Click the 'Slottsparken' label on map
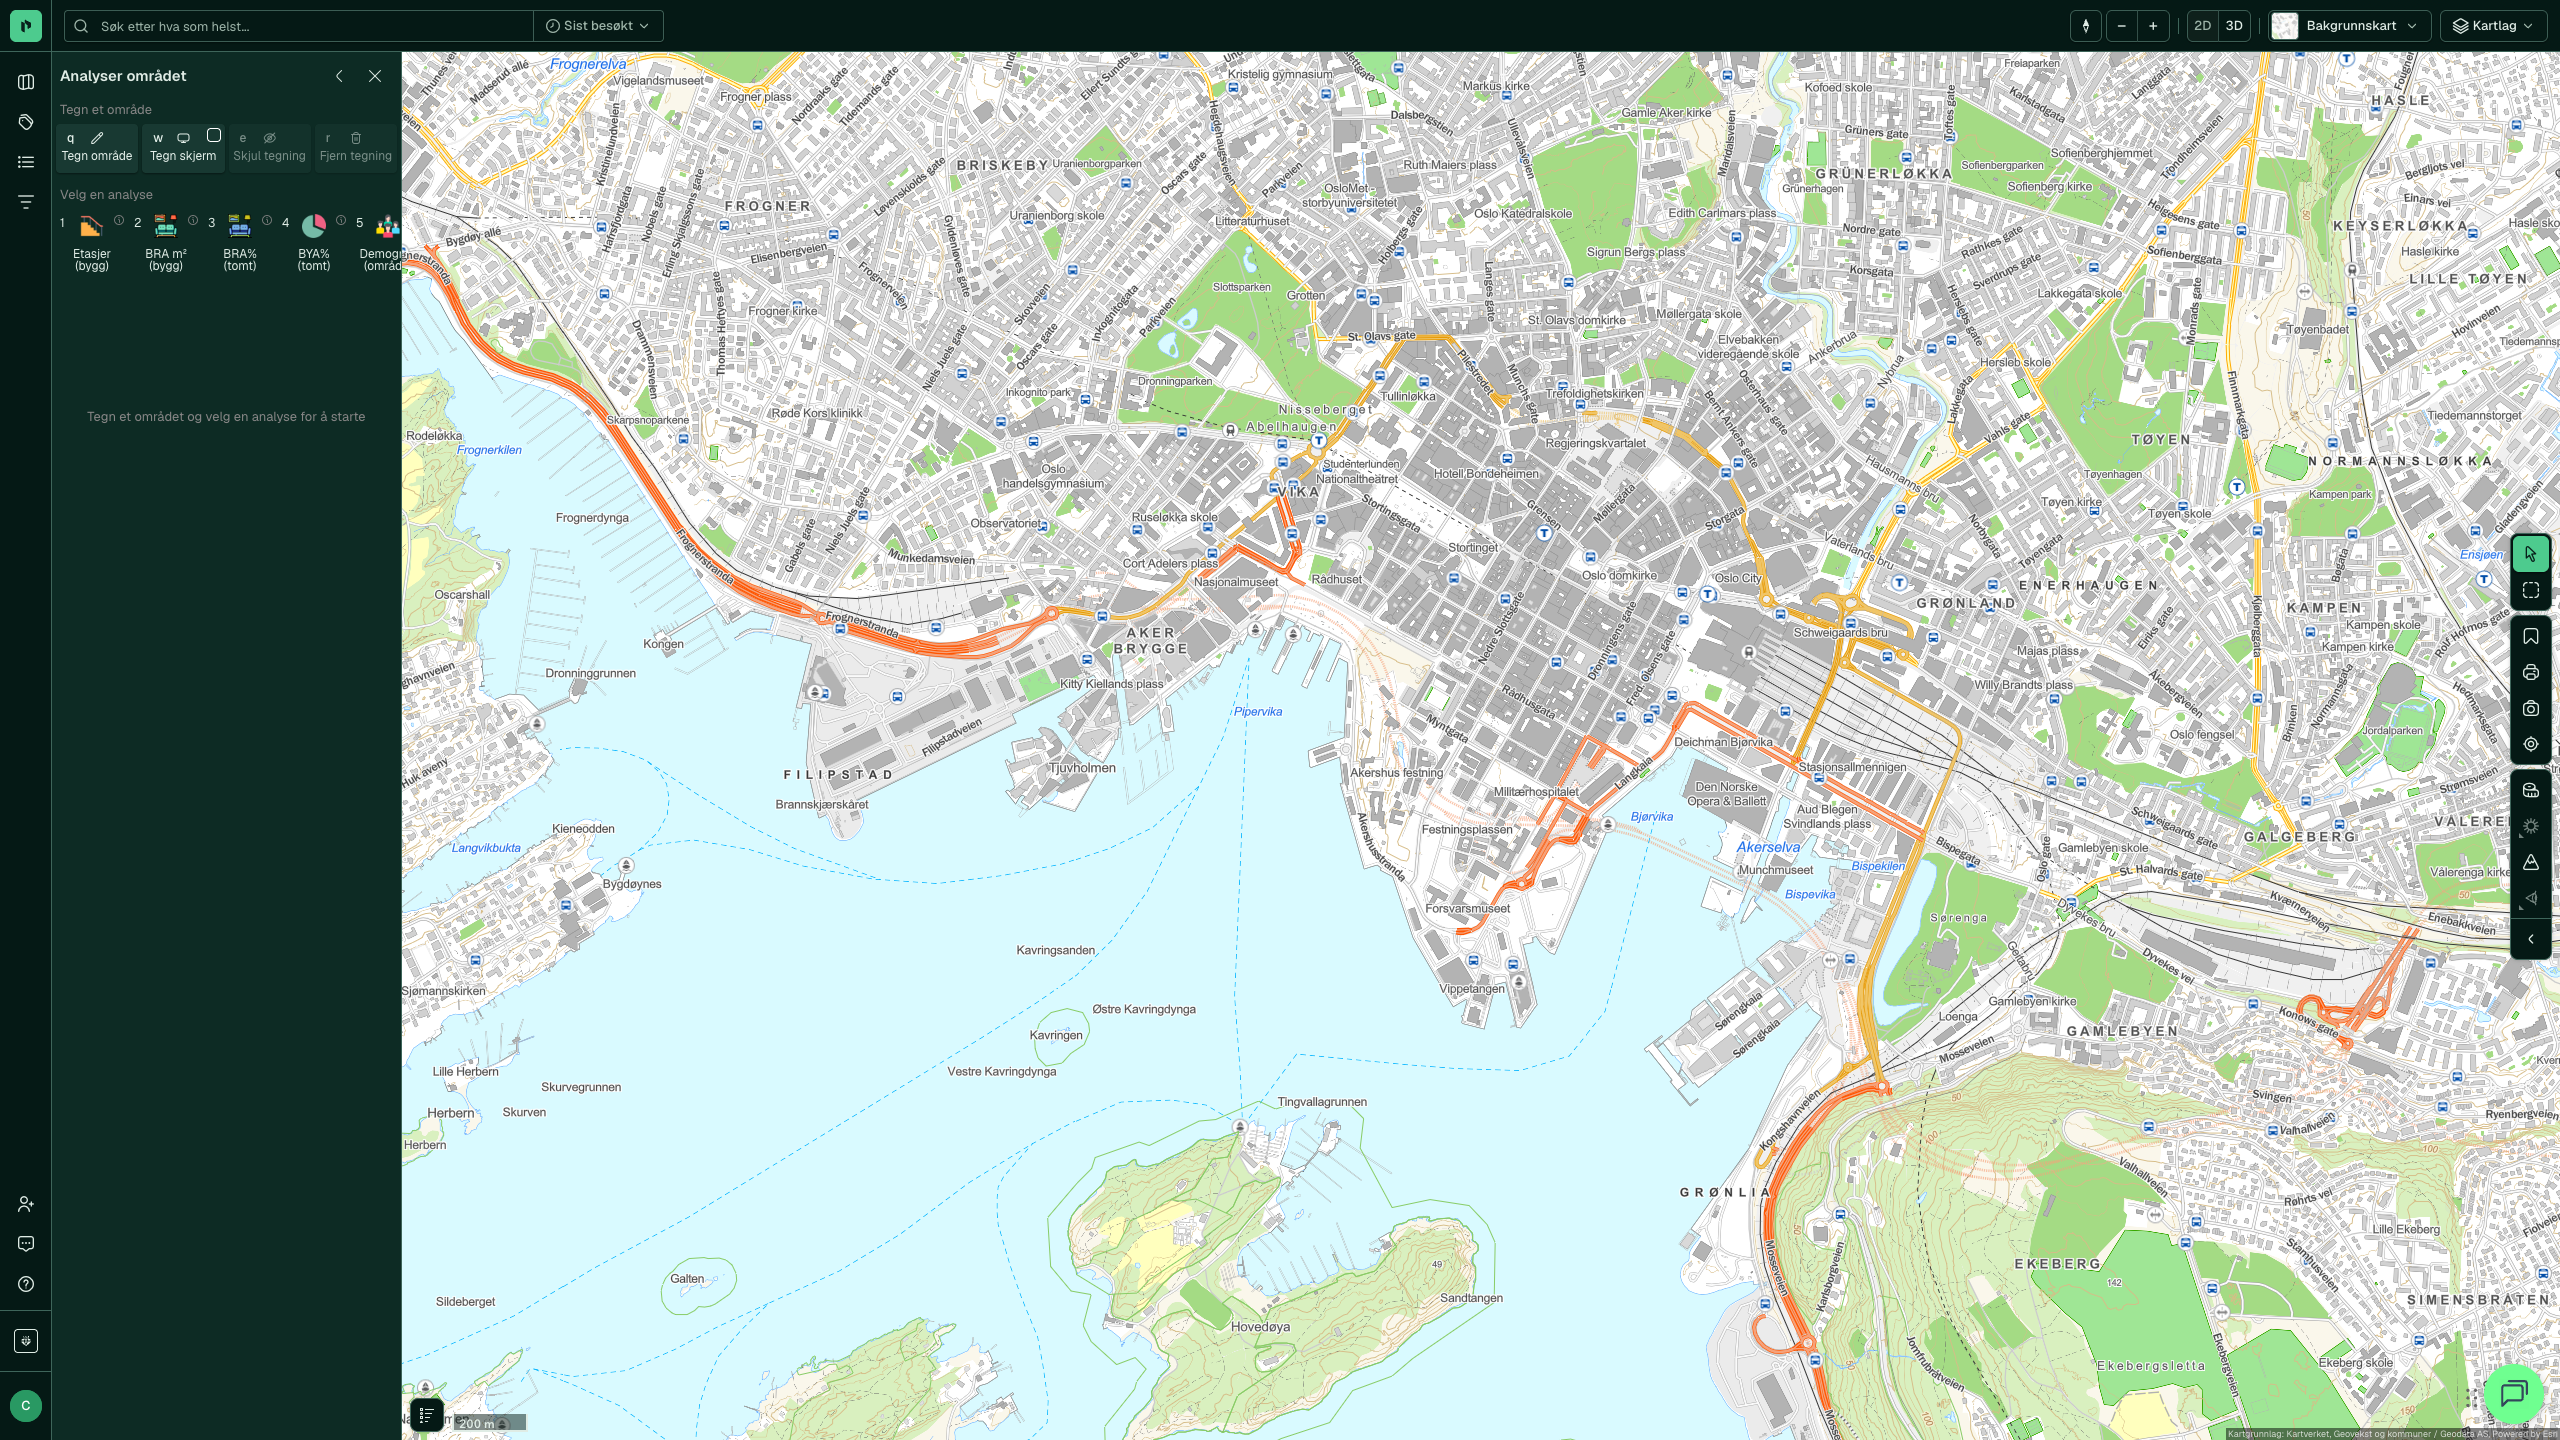Viewport: 2560px width, 1440px height. point(1241,287)
